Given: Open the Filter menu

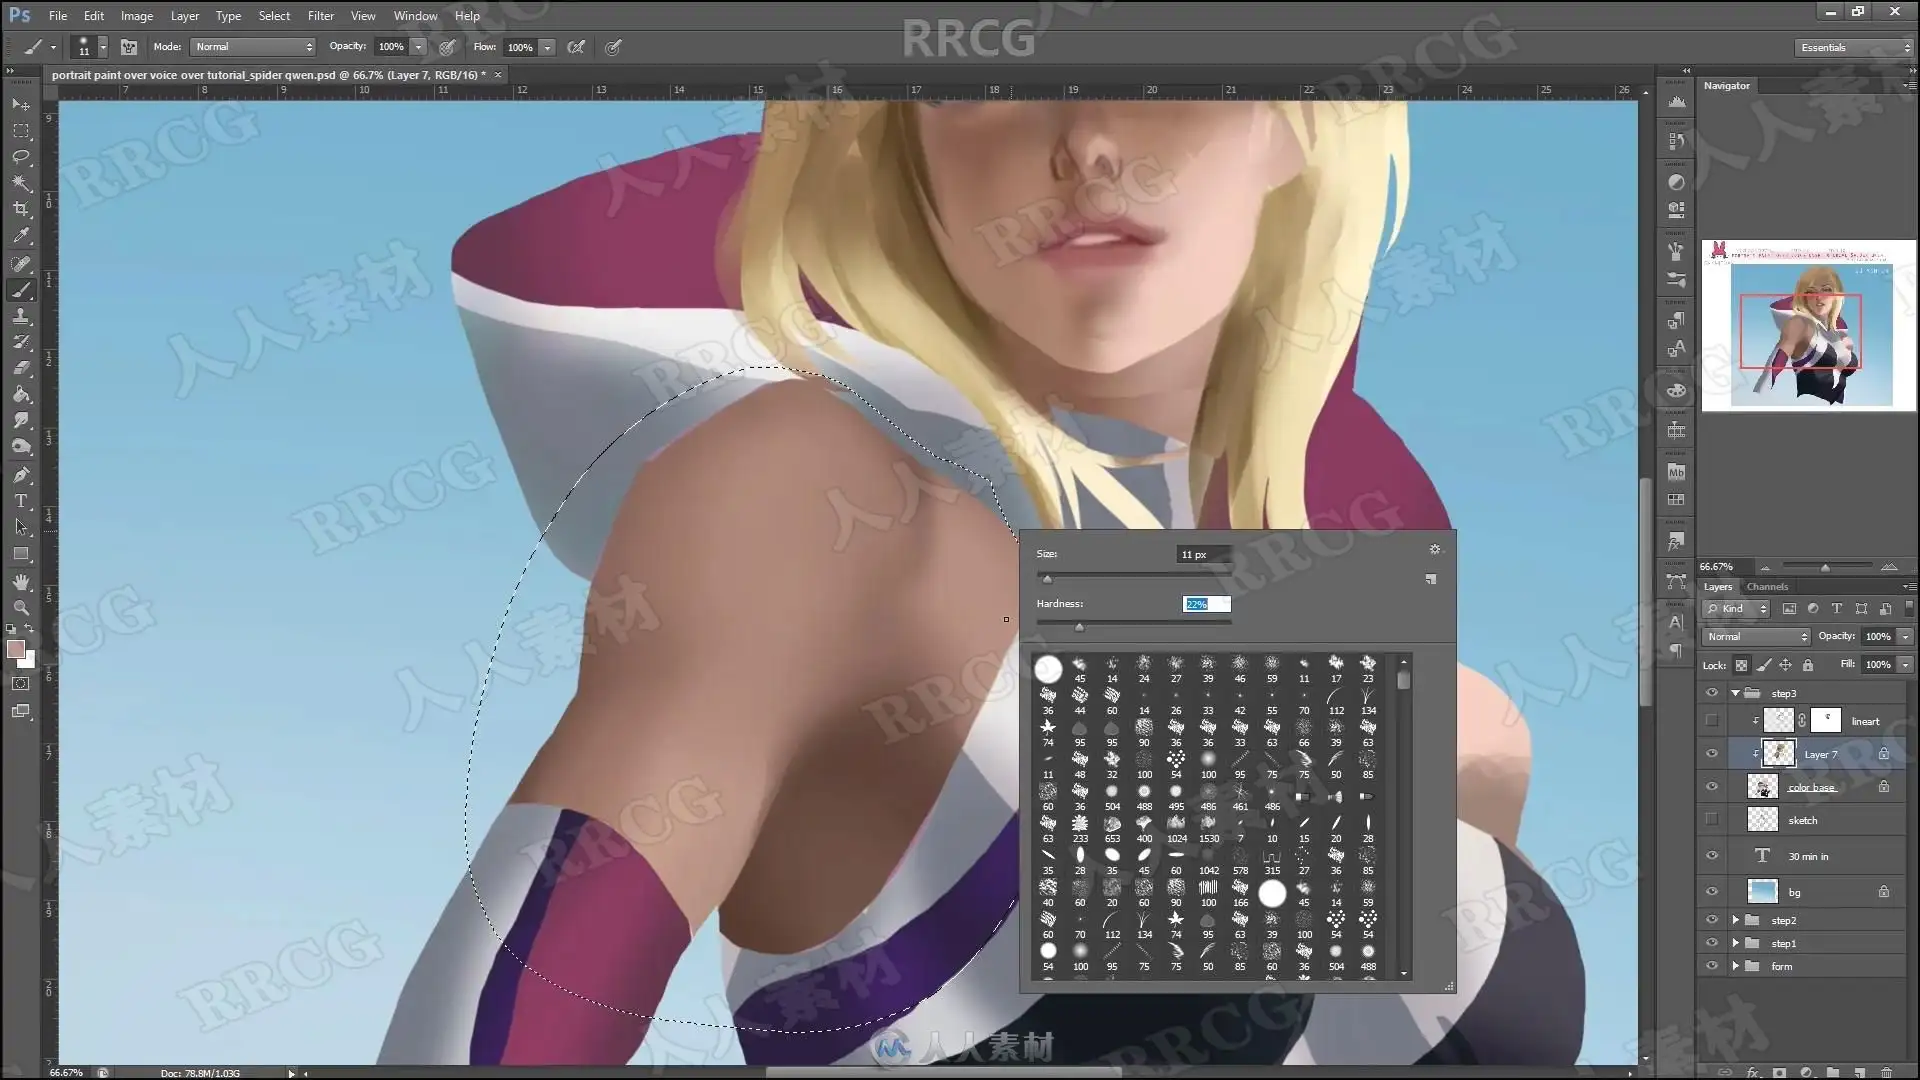Looking at the screenshot, I should click(320, 16).
